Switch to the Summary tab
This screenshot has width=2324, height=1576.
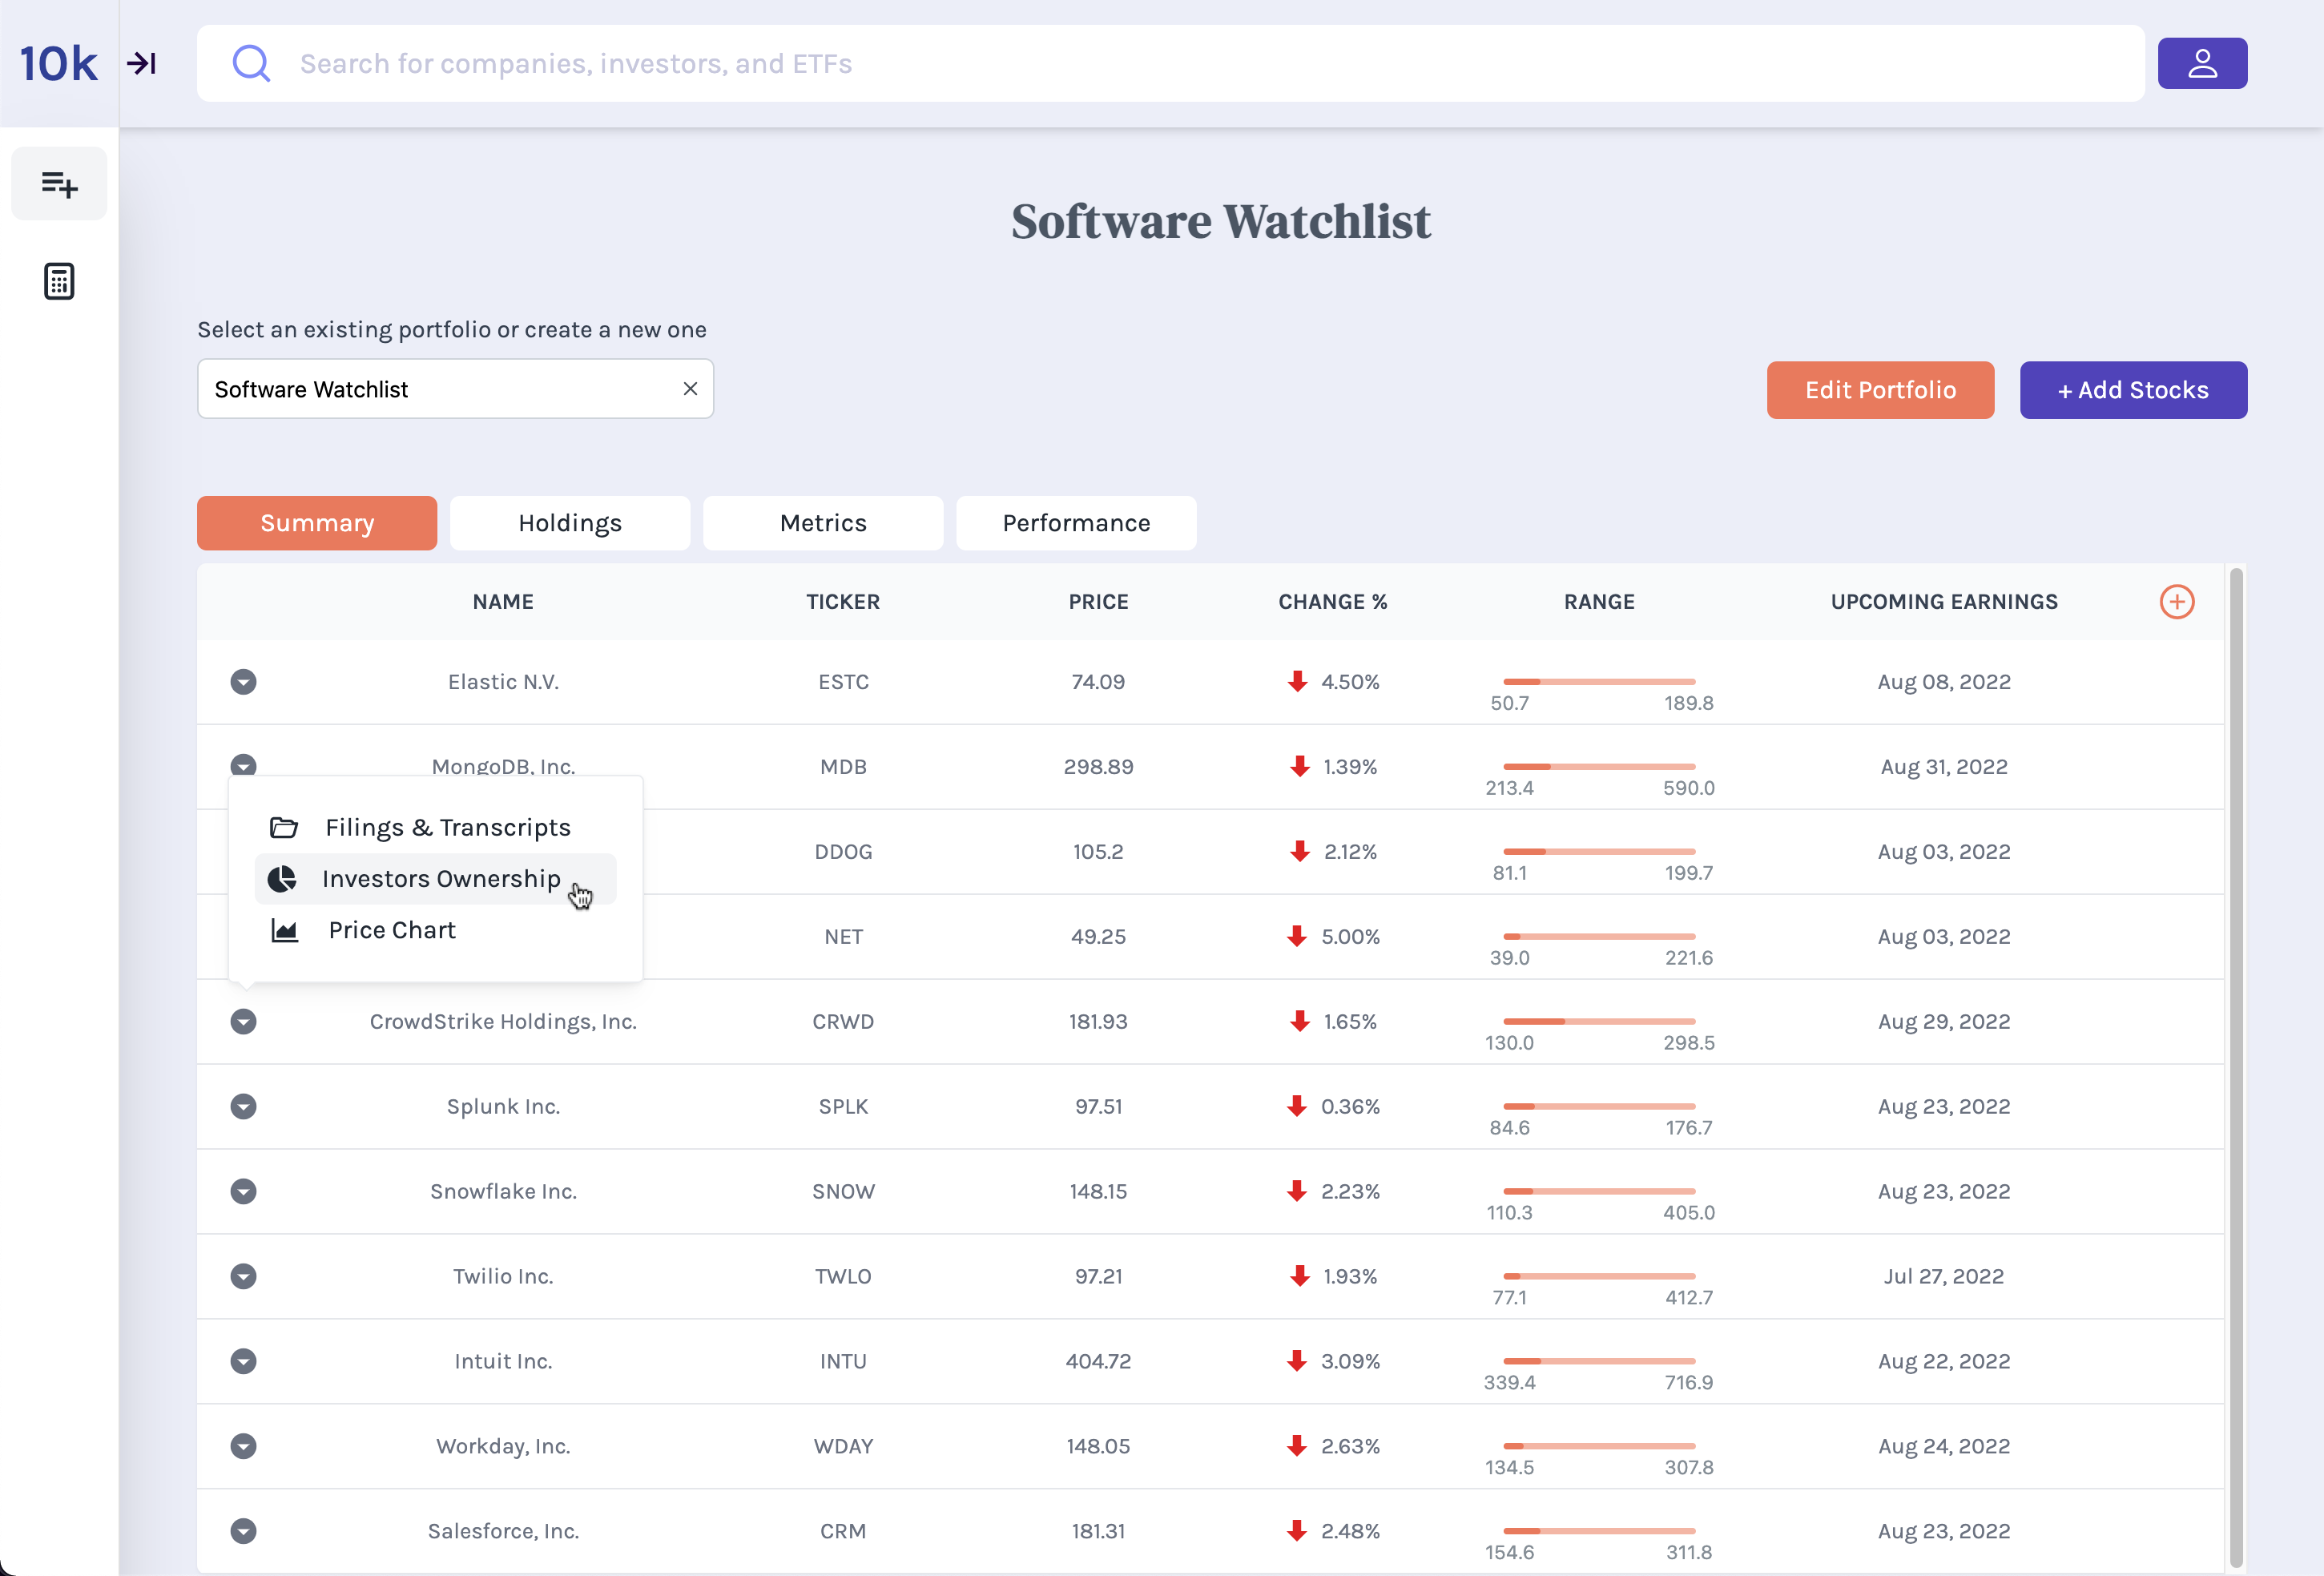(317, 523)
